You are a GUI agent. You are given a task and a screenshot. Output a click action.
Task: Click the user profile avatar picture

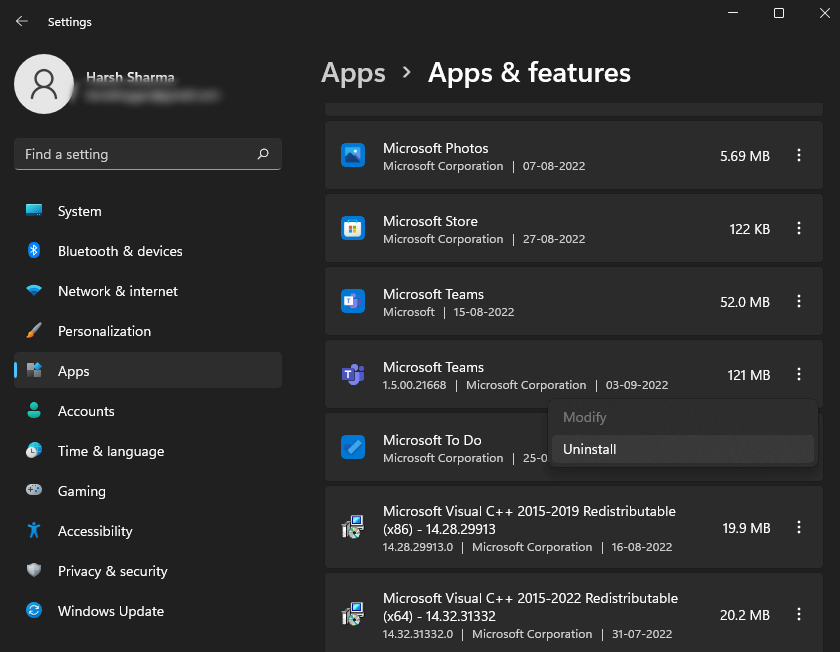(43, 84)
